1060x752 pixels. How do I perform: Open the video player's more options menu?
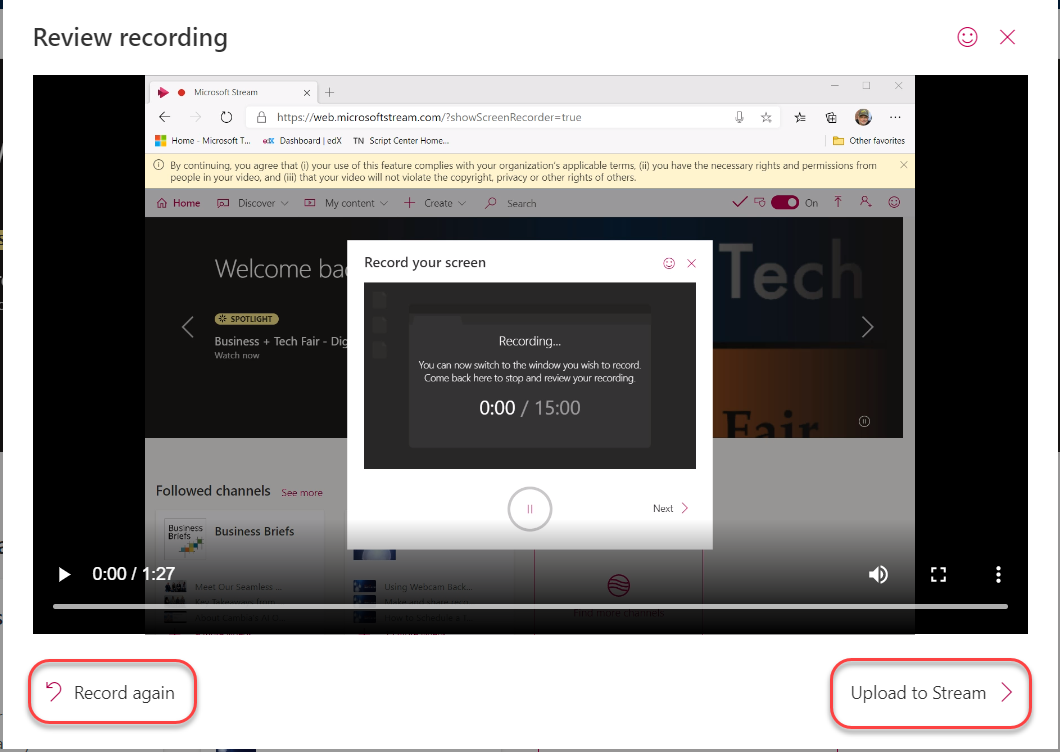[998, 574]
